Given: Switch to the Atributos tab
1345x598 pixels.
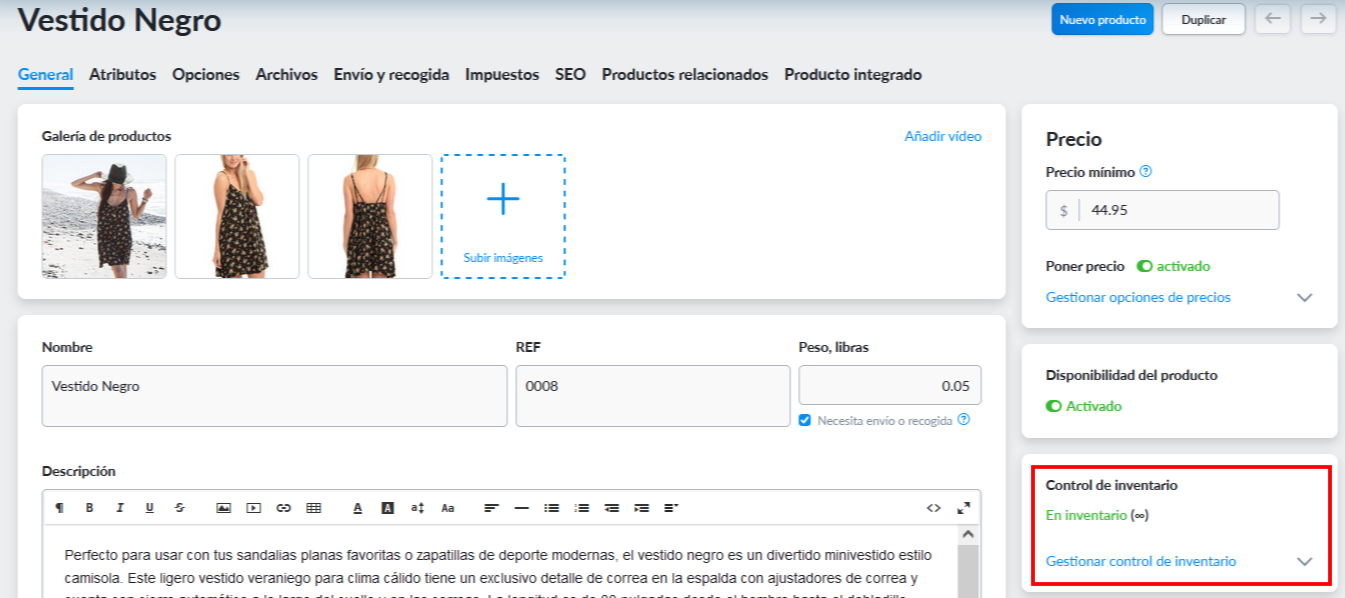Looking at the screenshot, I should pos(123,74).
